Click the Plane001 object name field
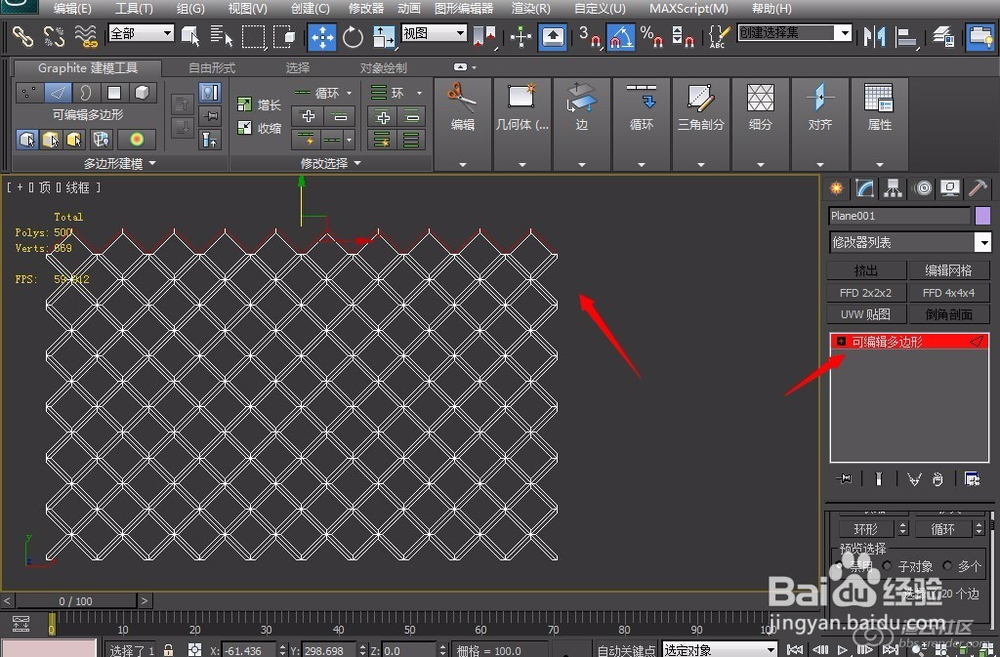Image resolution: width=1000 pixels, height=657 pixels. [899, 216]
